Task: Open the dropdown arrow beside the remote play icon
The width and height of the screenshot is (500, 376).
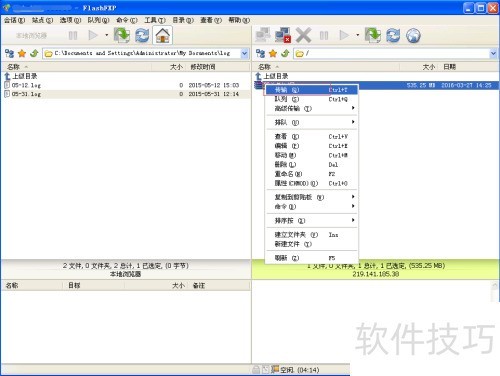Action: click(358, 35)
